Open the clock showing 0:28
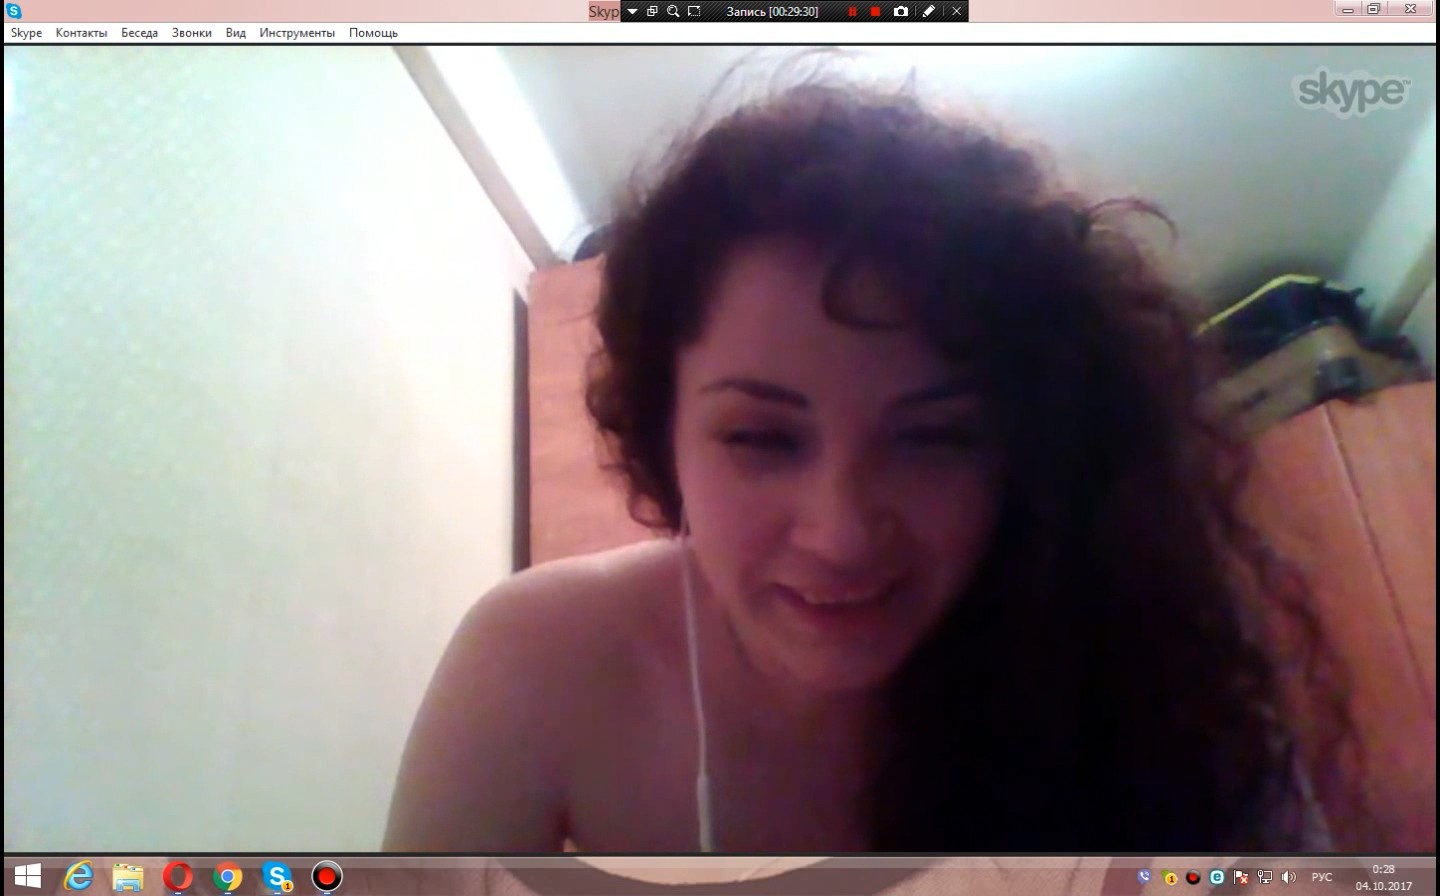 click(x=1383, y=877)
